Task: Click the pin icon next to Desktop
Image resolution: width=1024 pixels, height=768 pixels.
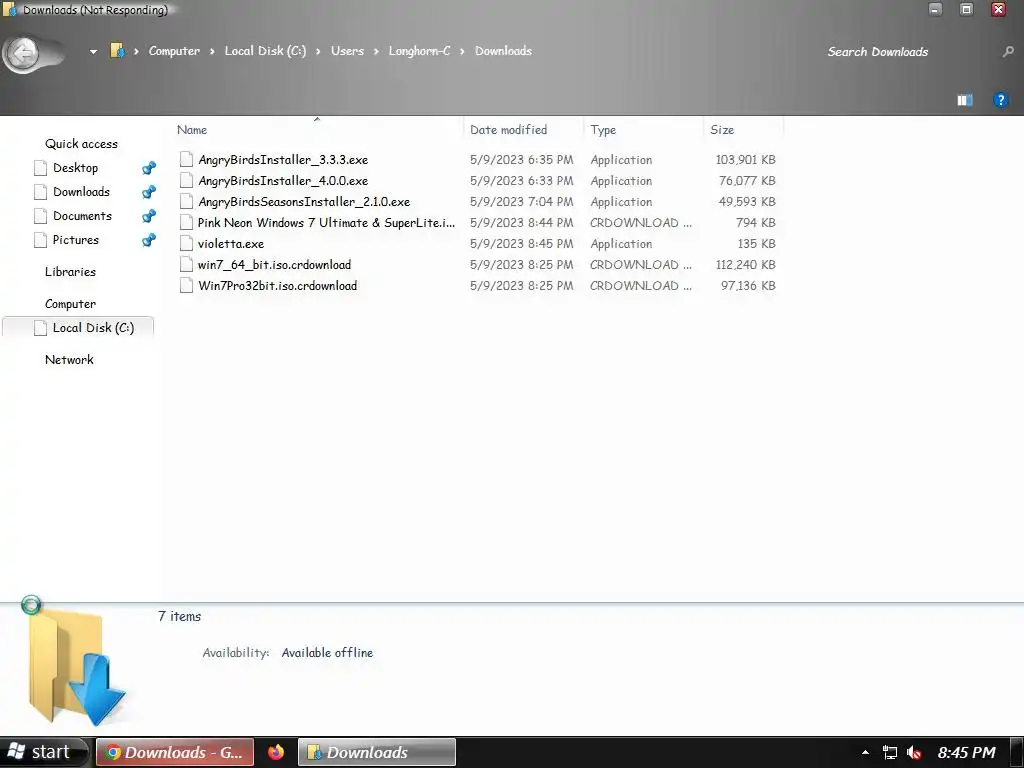Action: tap(149, 168)
